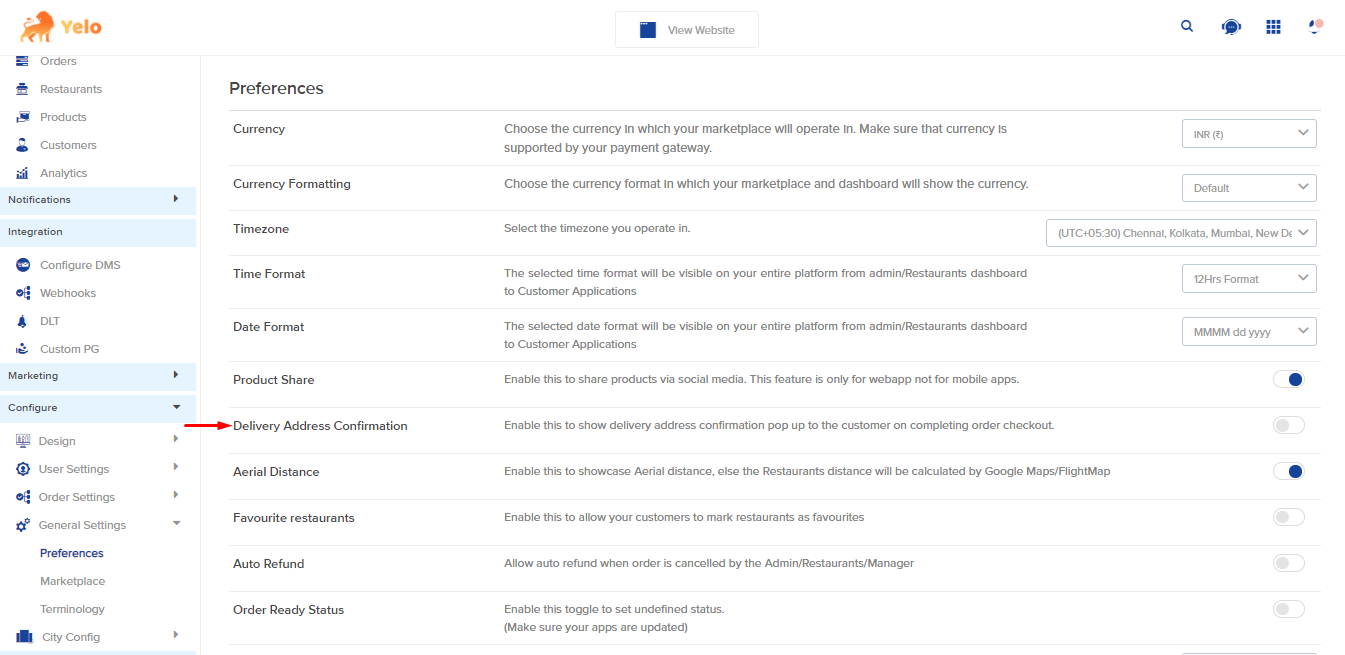Click the search magnifier icon
The width and height of the screenshot is (1345, 655).
[1187, 27]
